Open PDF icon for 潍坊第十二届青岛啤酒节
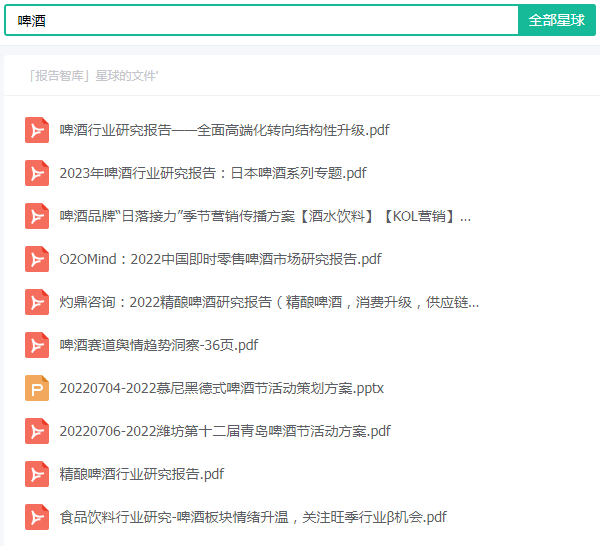 37,431
